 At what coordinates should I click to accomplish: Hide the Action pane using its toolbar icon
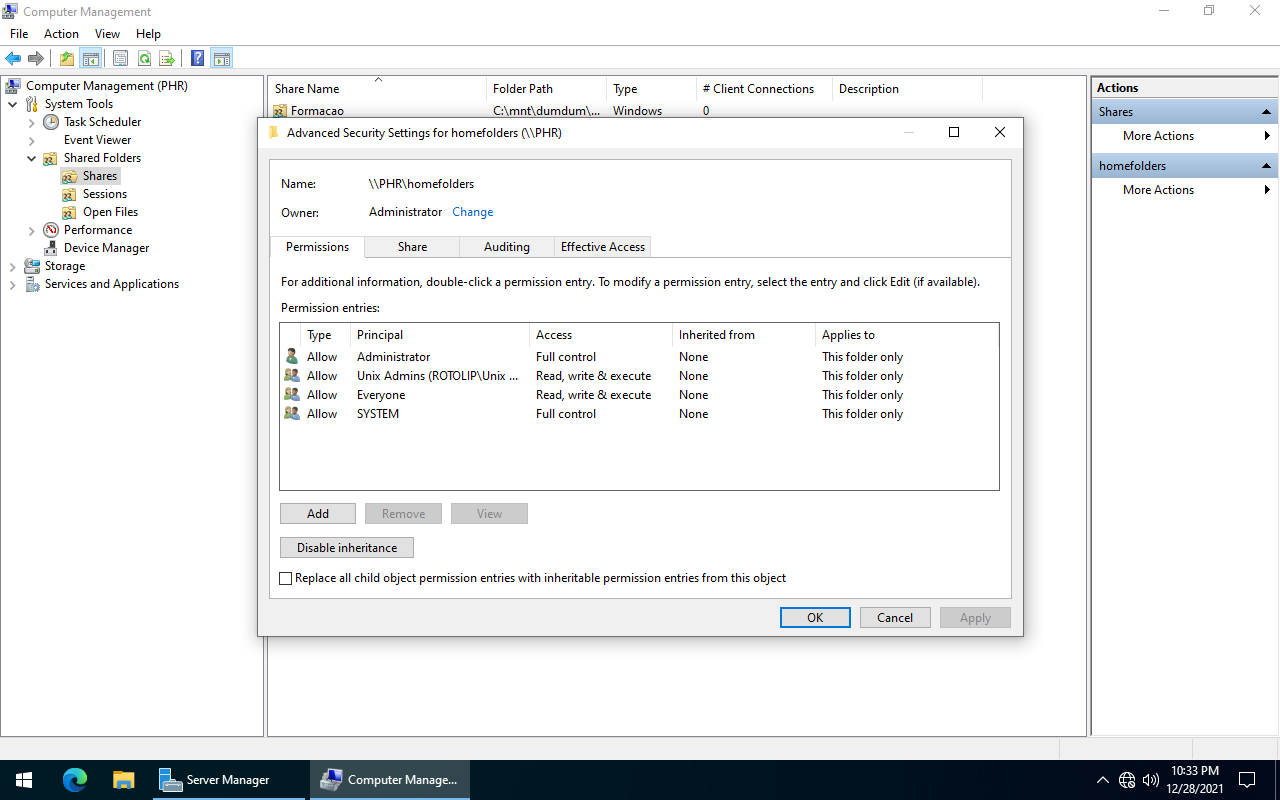[x=222, y=57]
